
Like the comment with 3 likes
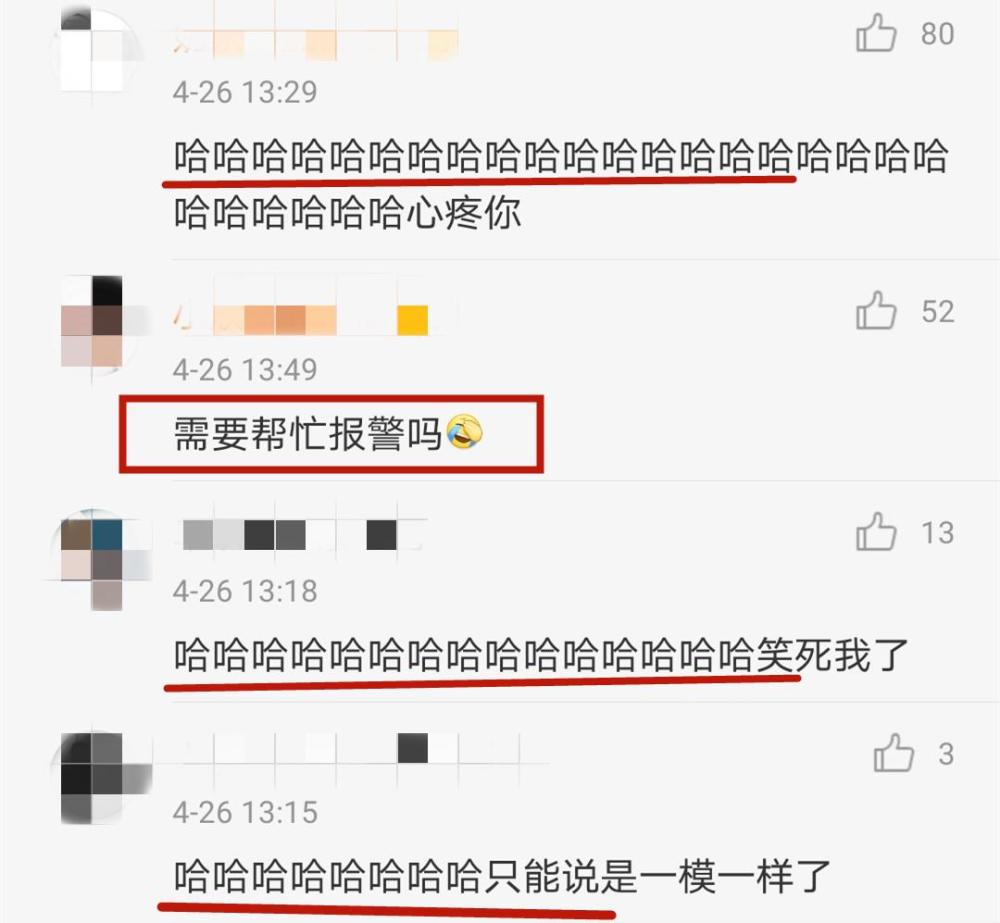tap(893, 753)
